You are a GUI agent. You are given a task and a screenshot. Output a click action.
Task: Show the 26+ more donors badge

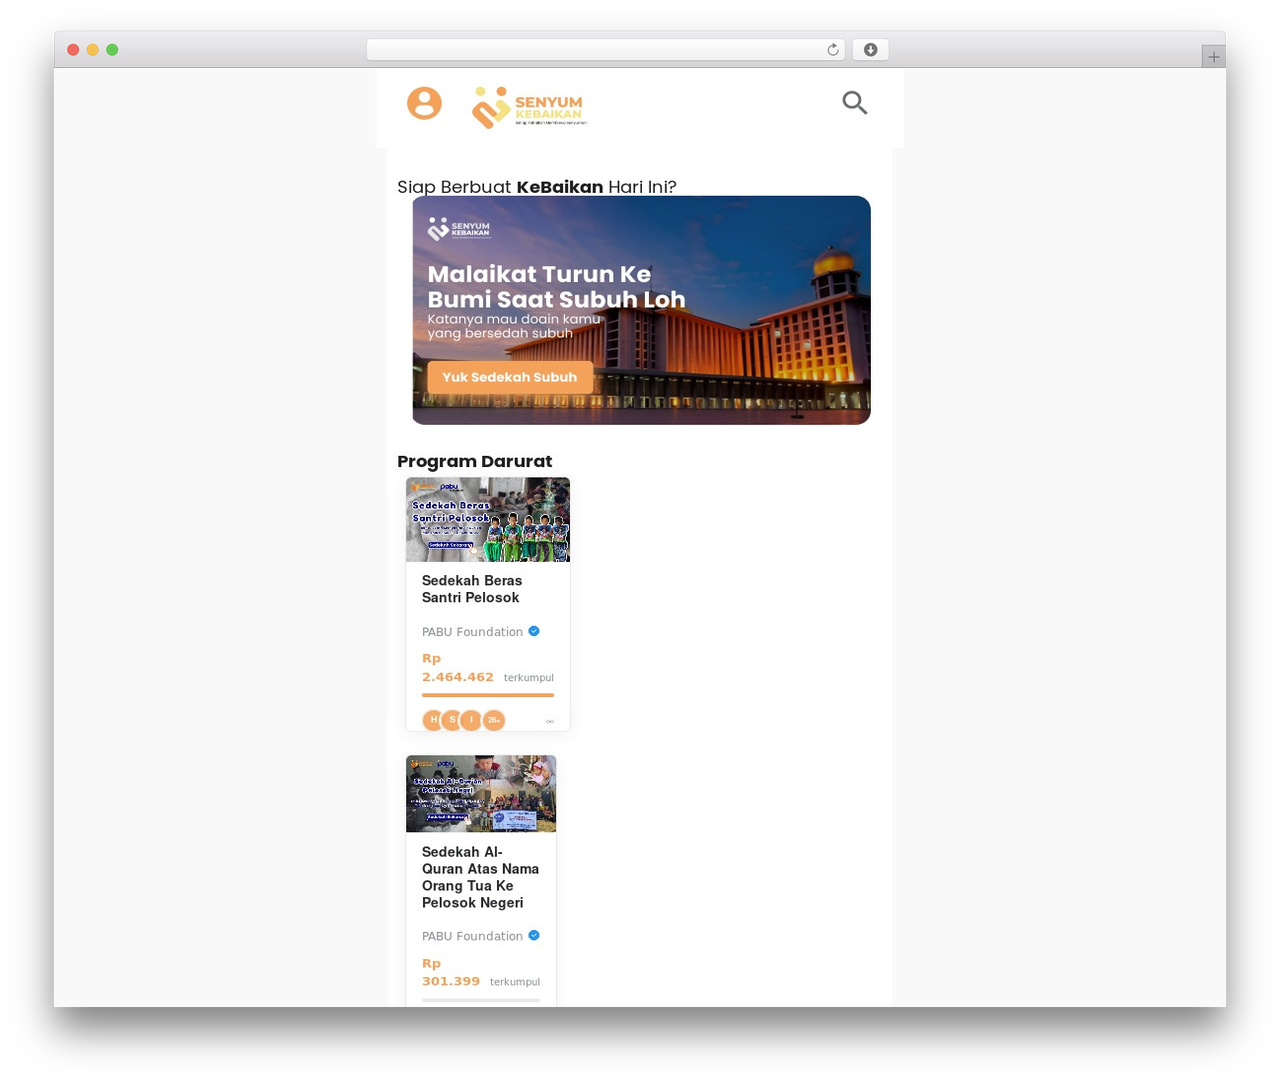[x=494, y=720]
